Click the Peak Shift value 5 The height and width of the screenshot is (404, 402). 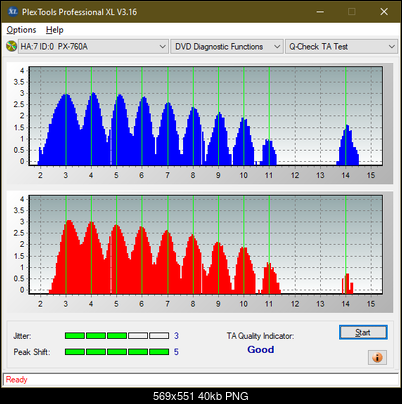(x=176, y=352)
